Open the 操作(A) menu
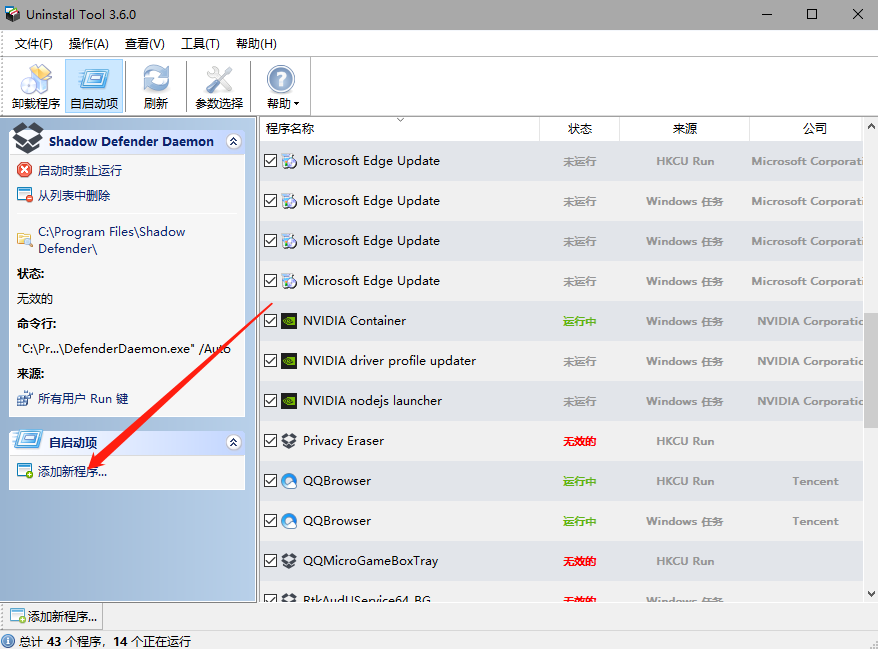This screenshot has height=649, width=878. click(x=88, y=44)
